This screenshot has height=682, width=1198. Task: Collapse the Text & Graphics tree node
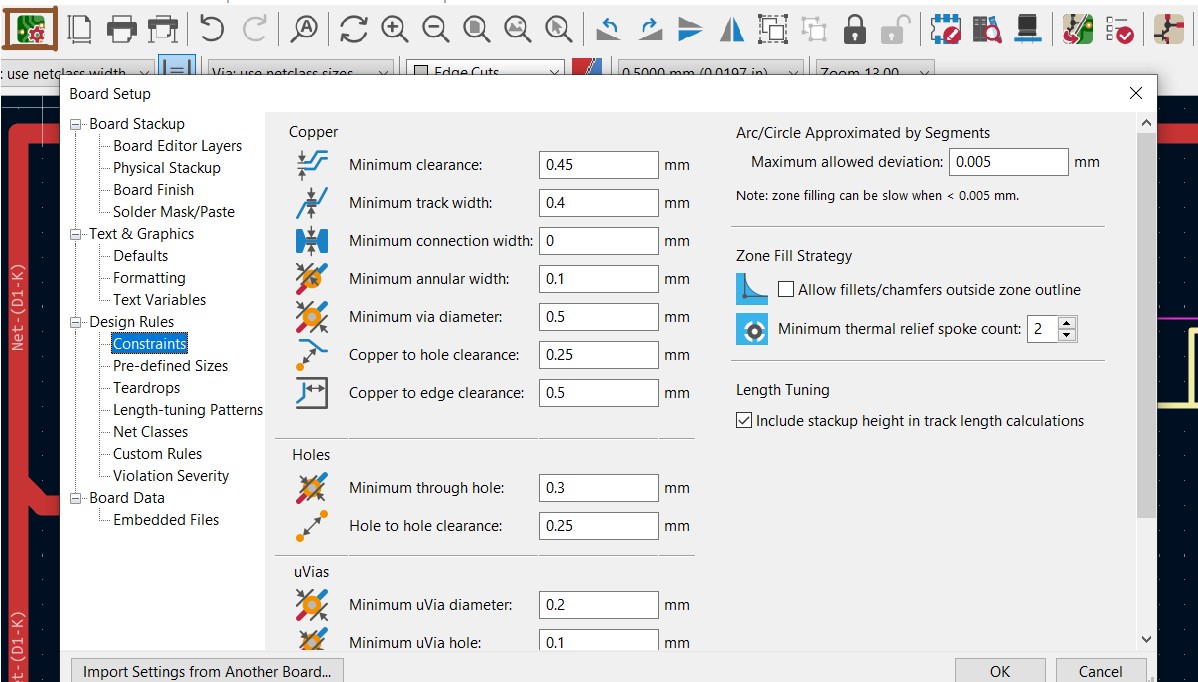(x=76, y=234)
